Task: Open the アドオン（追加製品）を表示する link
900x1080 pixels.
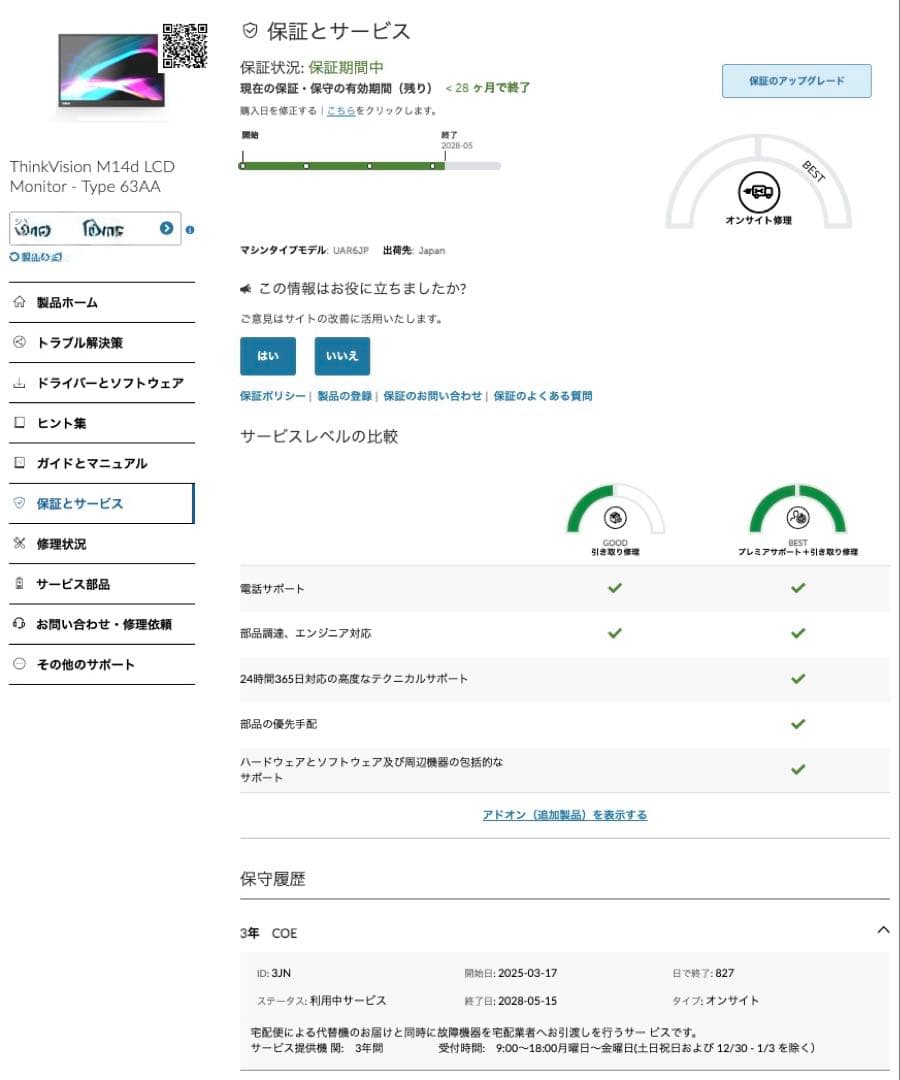Action: click(563, 814)
